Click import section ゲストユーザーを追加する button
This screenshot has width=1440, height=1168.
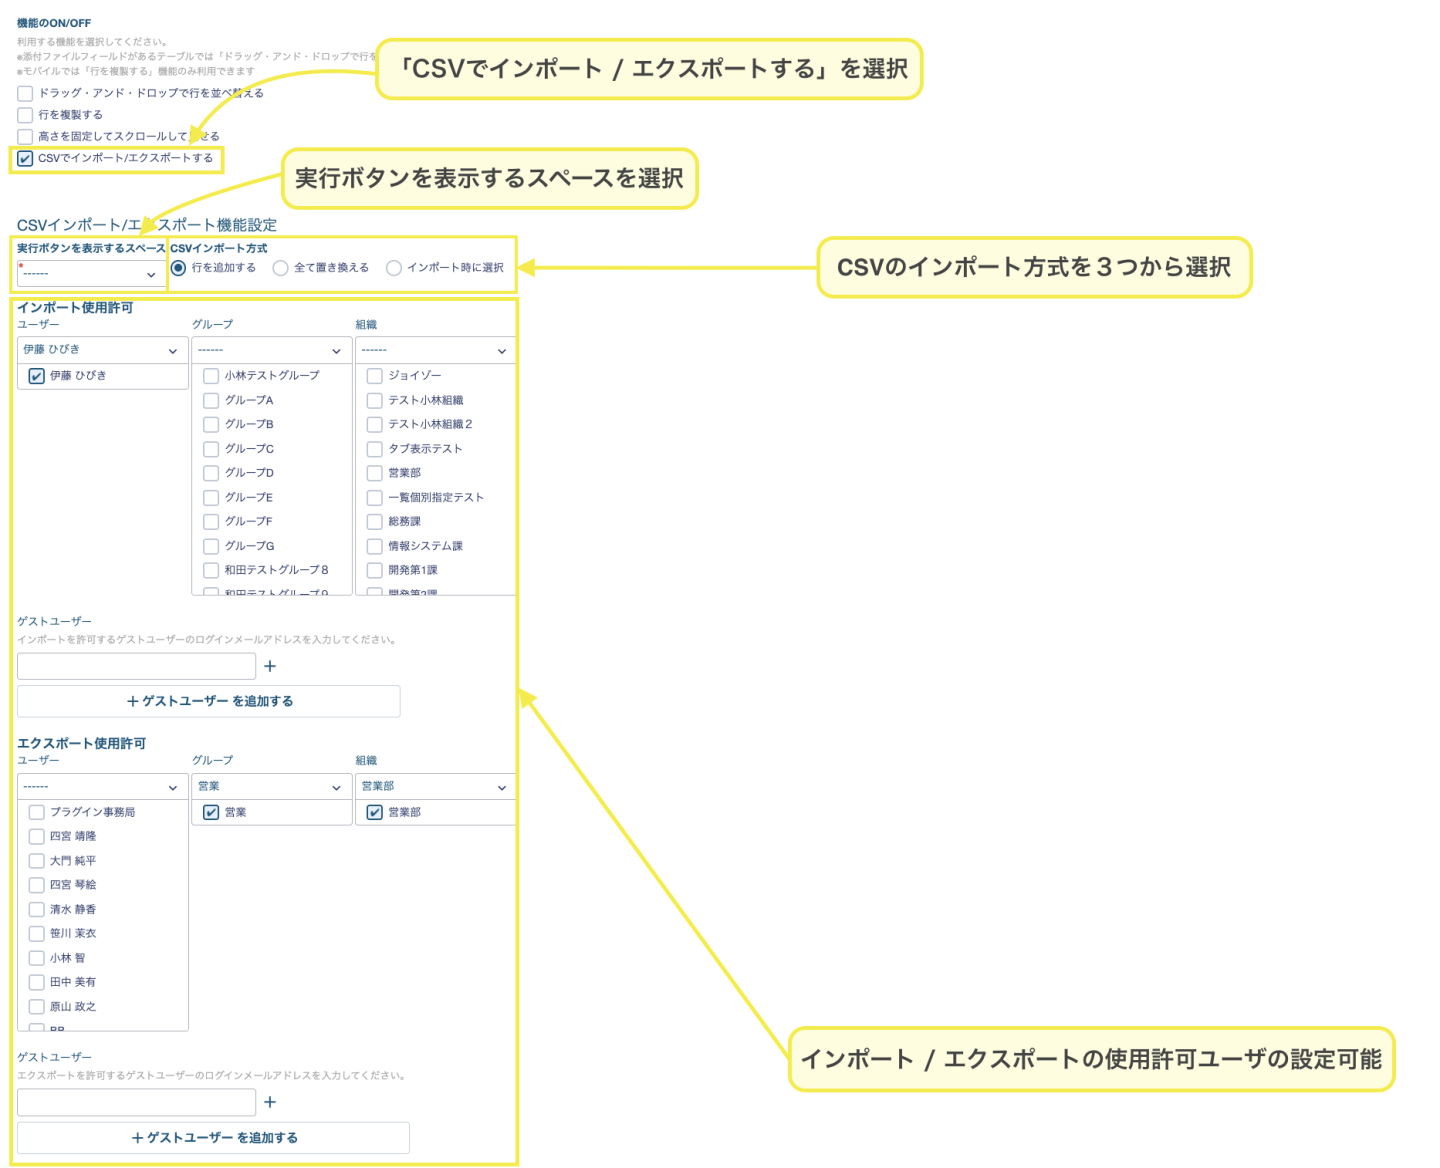click(209, 701)
